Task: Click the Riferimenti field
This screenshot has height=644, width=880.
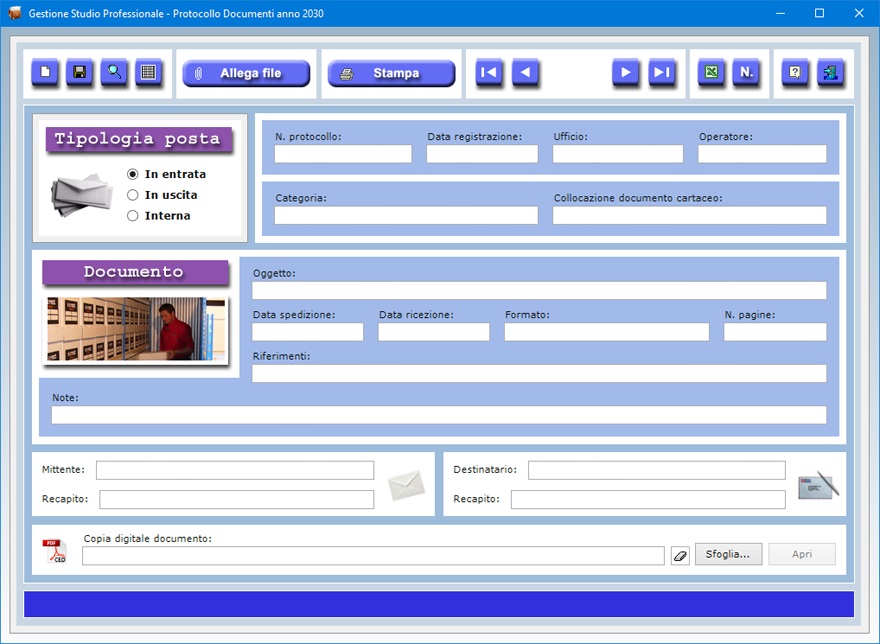Action: coord(539,373)
